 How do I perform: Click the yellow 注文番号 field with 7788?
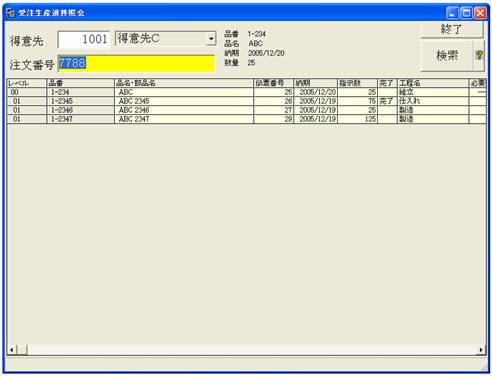136,63
